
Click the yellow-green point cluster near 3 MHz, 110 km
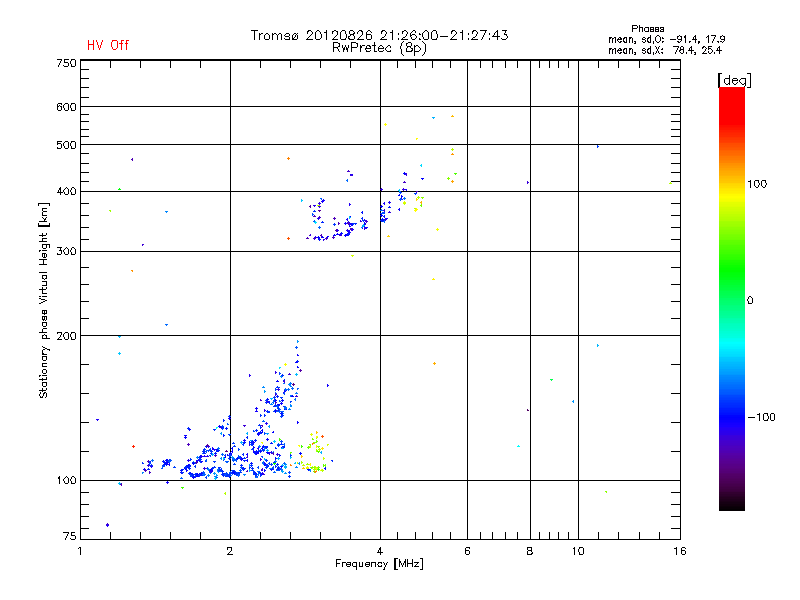click(x=313, y=454)
